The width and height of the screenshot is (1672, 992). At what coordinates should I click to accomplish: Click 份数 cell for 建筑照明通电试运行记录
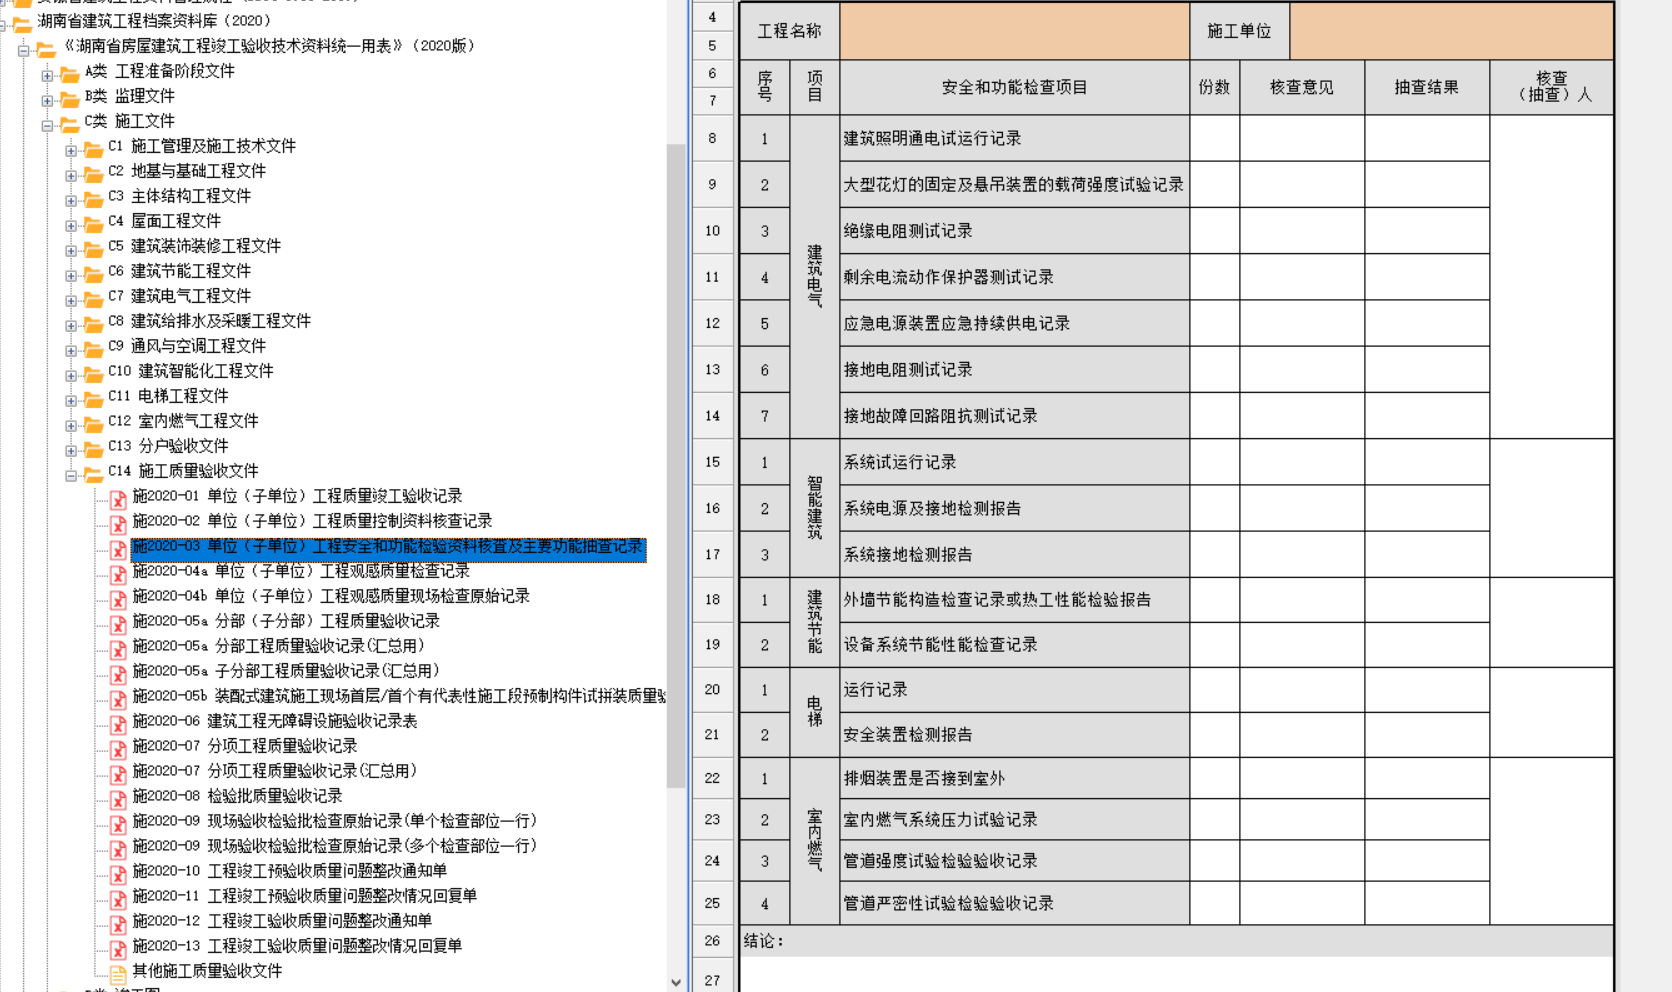[1215, 138]
